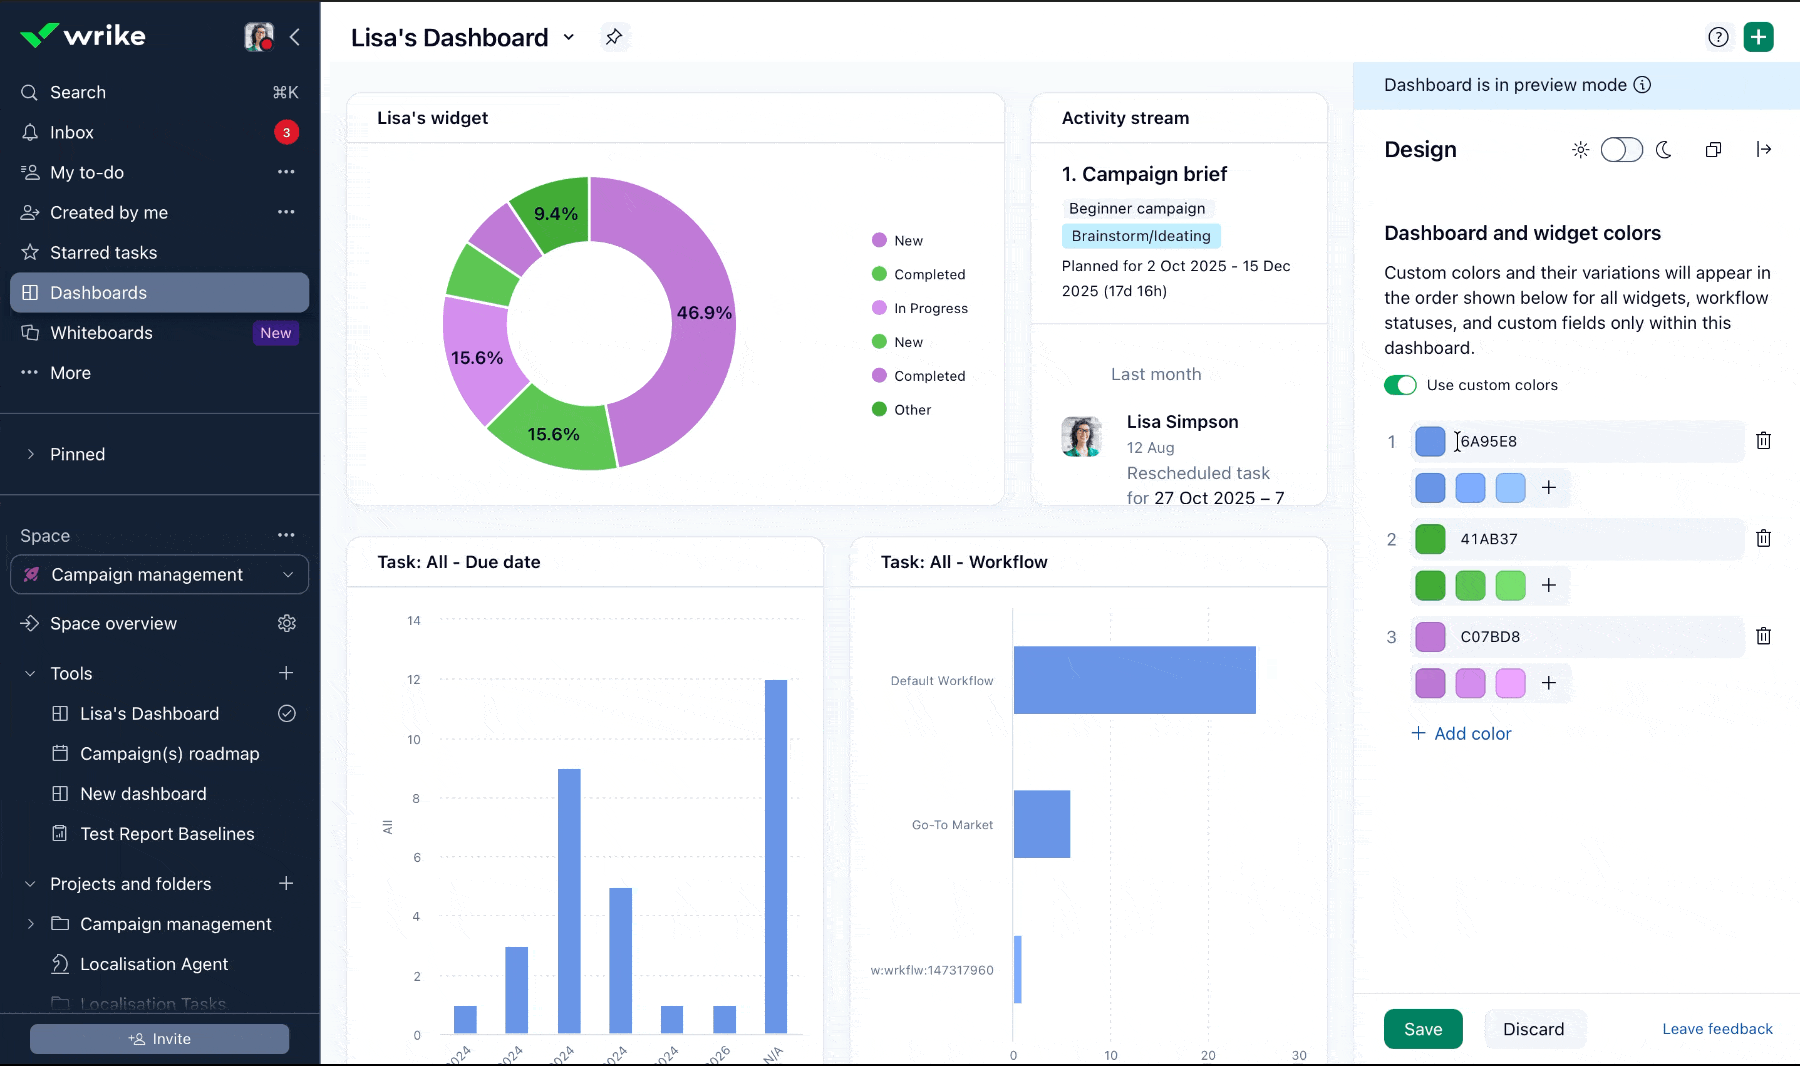Open the Campaign management space dropdown
This screenshot has width=1800, height=1066.
[x=160, y=575]
